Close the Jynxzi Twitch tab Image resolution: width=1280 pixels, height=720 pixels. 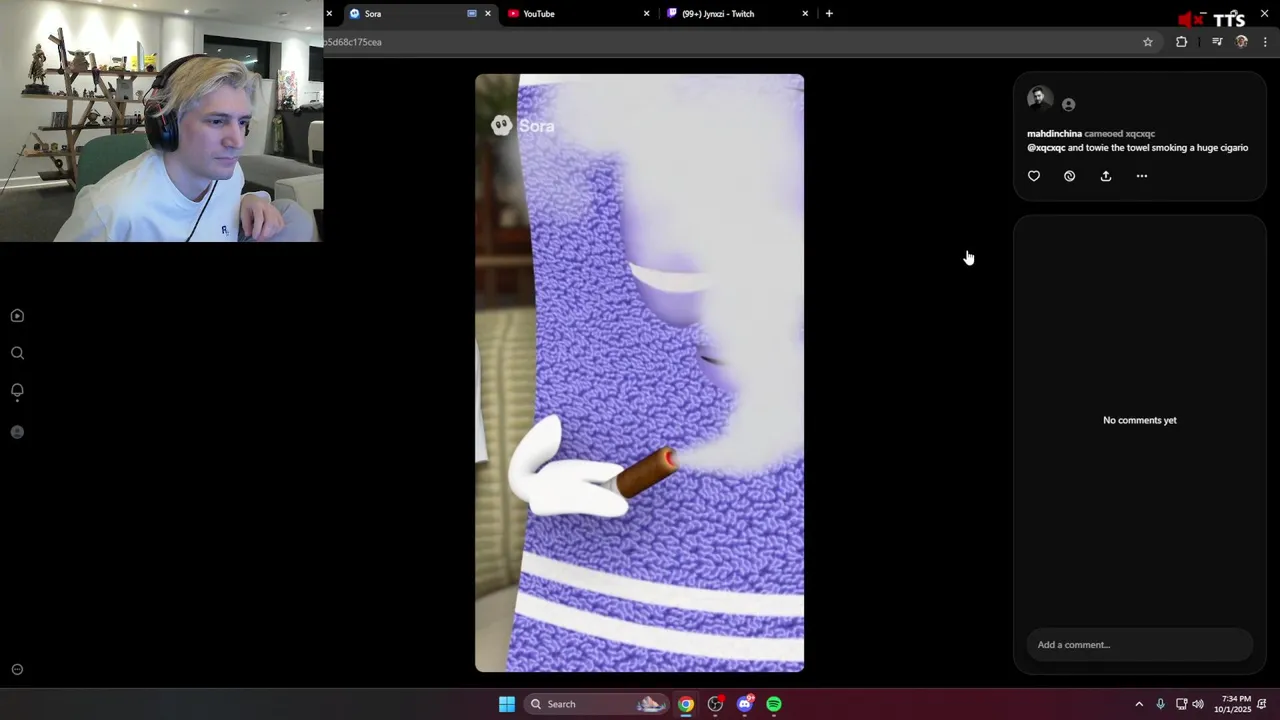pyautogui.click(x=805, y=14)
